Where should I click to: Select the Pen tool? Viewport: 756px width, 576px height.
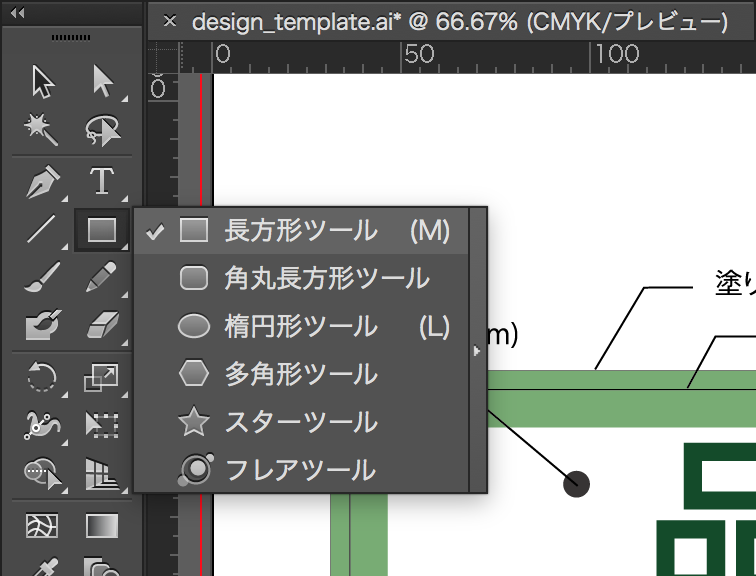42,182
